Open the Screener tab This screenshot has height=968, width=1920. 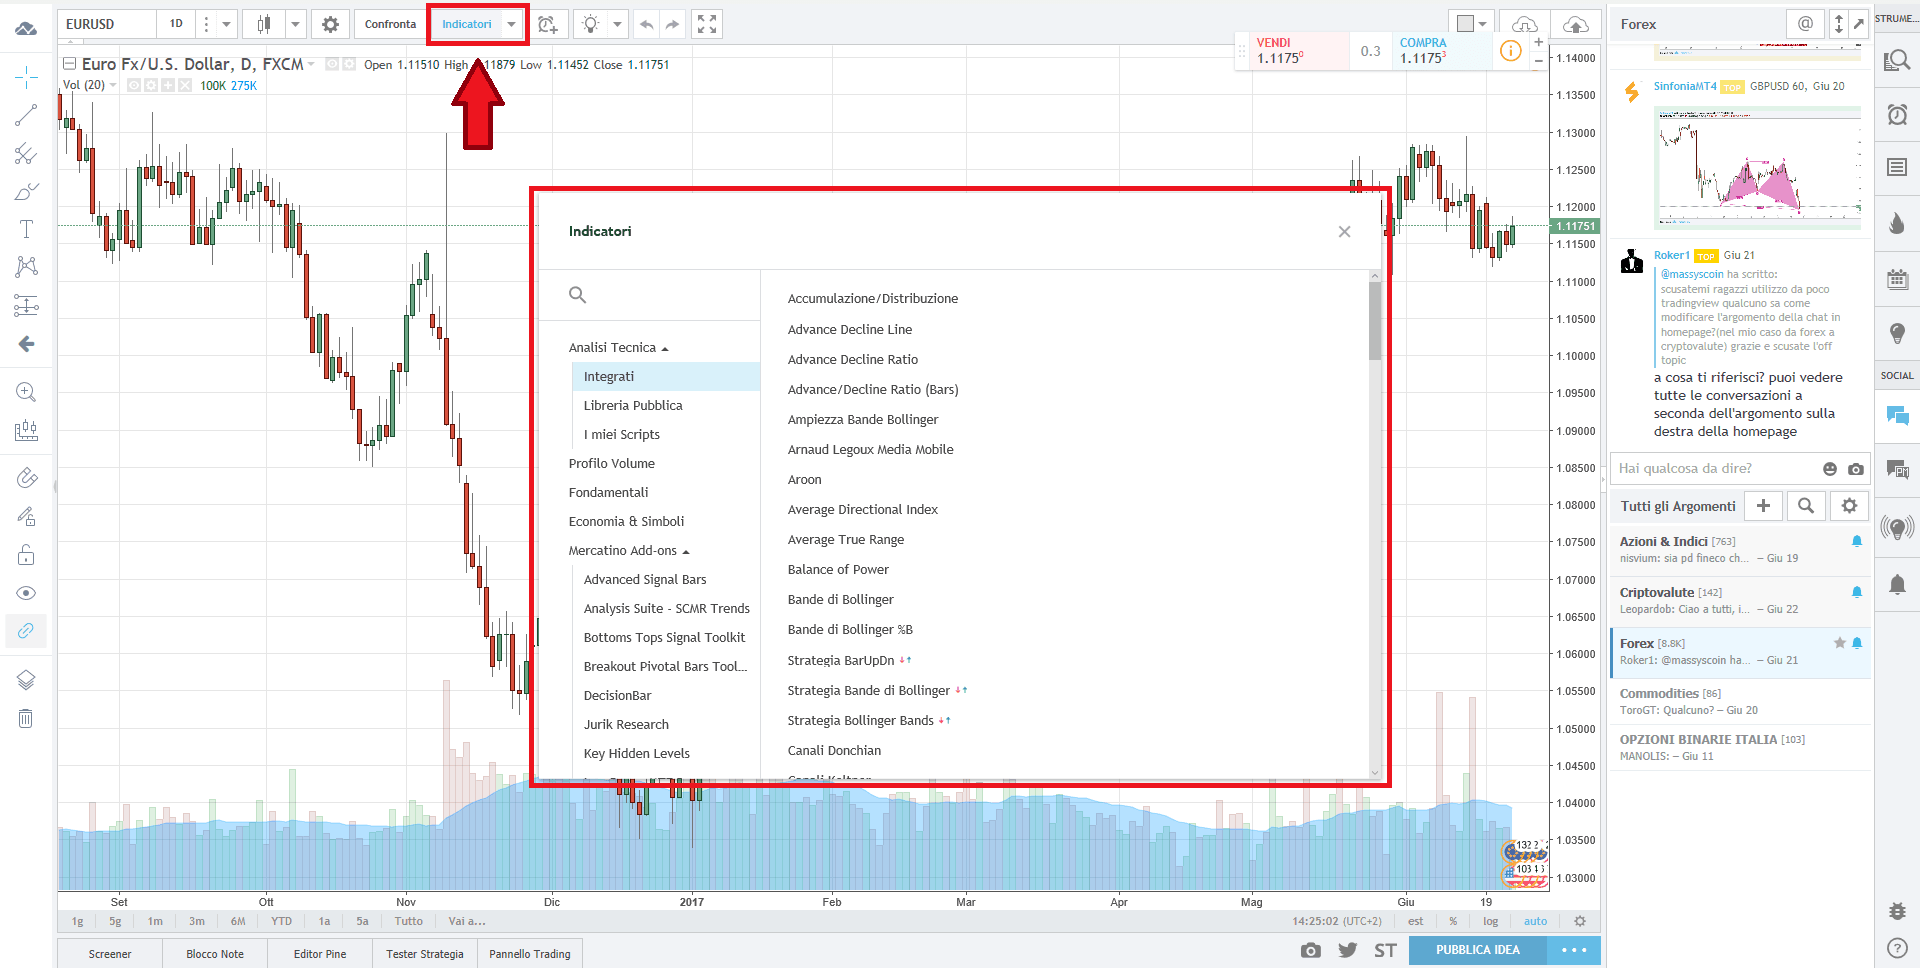(x=110, y=954)
